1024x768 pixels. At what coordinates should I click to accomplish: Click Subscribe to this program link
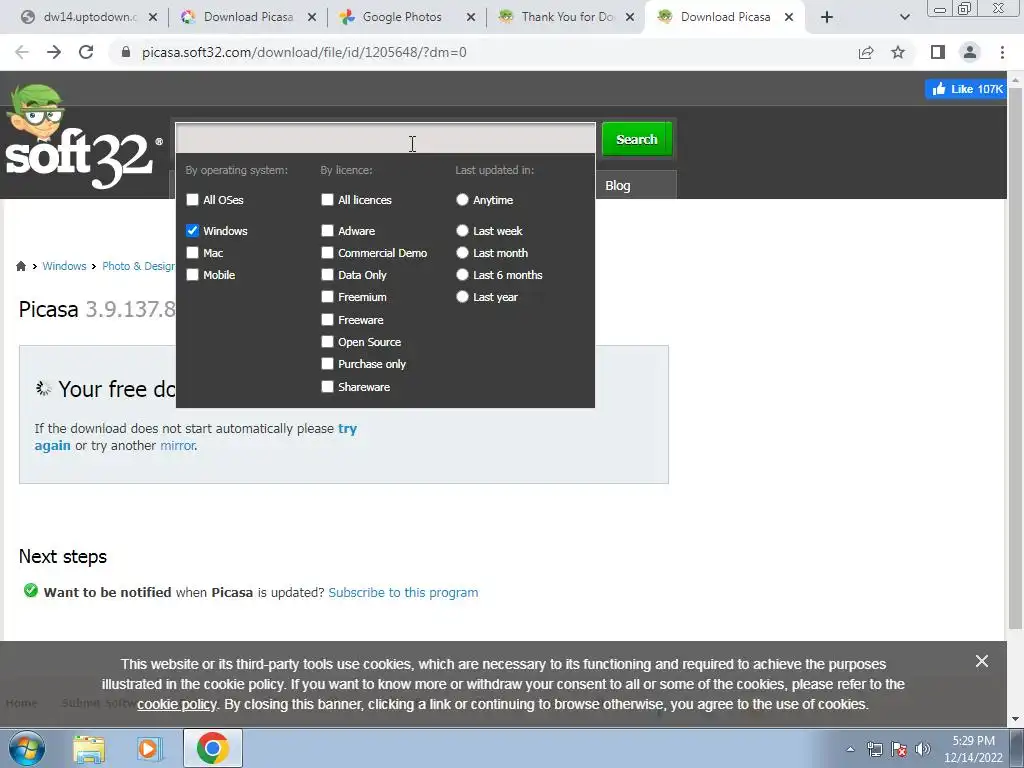(403, 592)
